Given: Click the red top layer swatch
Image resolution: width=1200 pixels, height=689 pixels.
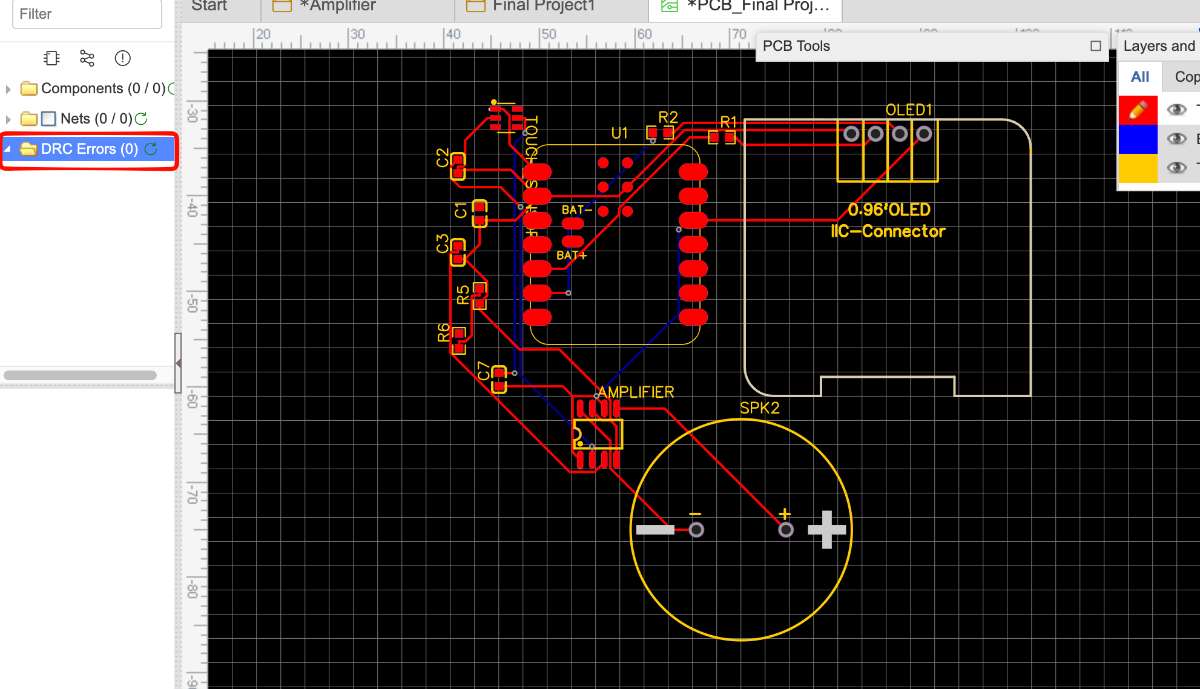Looking at the screenshot, I should pyautogui.click(x=1137, y=109).
